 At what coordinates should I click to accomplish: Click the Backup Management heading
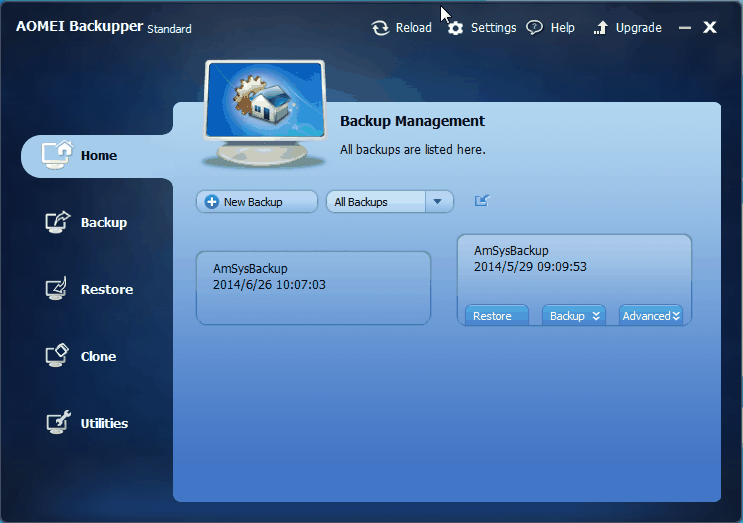(412, 121)
